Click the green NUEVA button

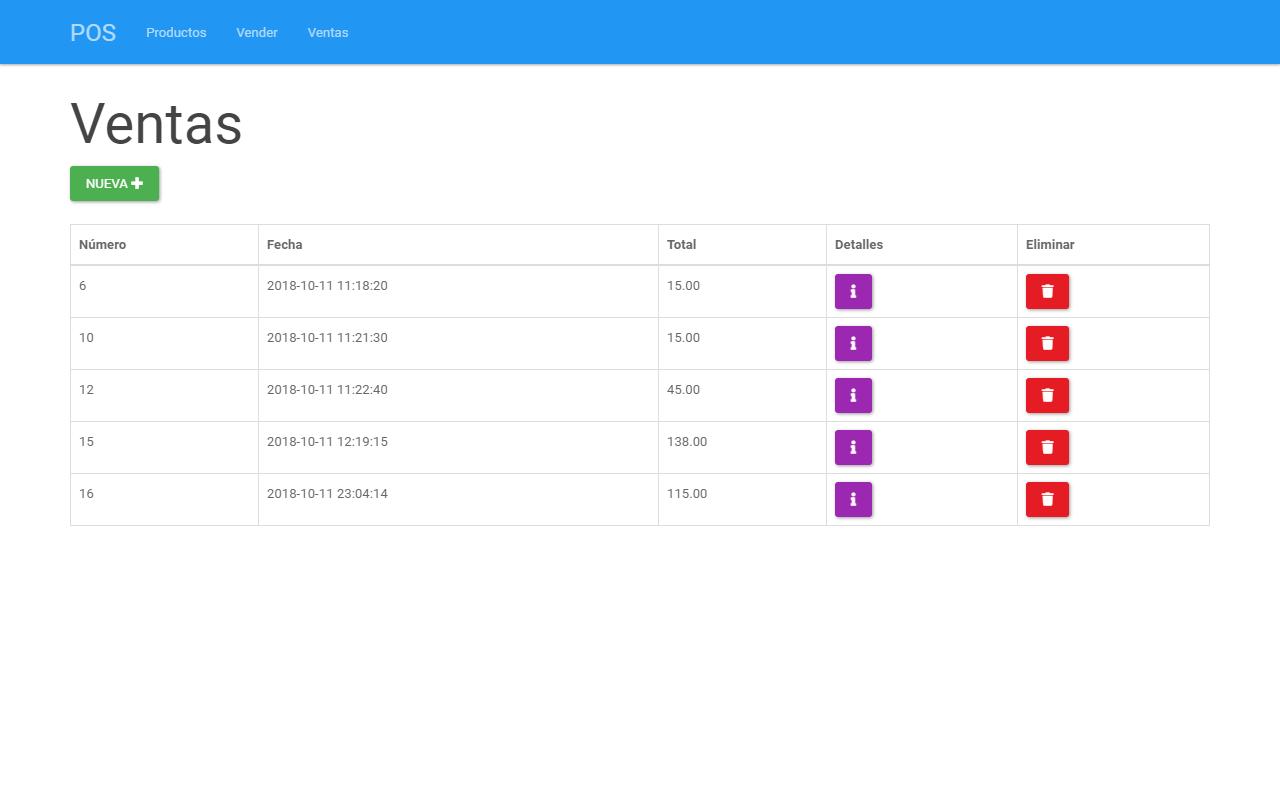click(x=114, y=184)
